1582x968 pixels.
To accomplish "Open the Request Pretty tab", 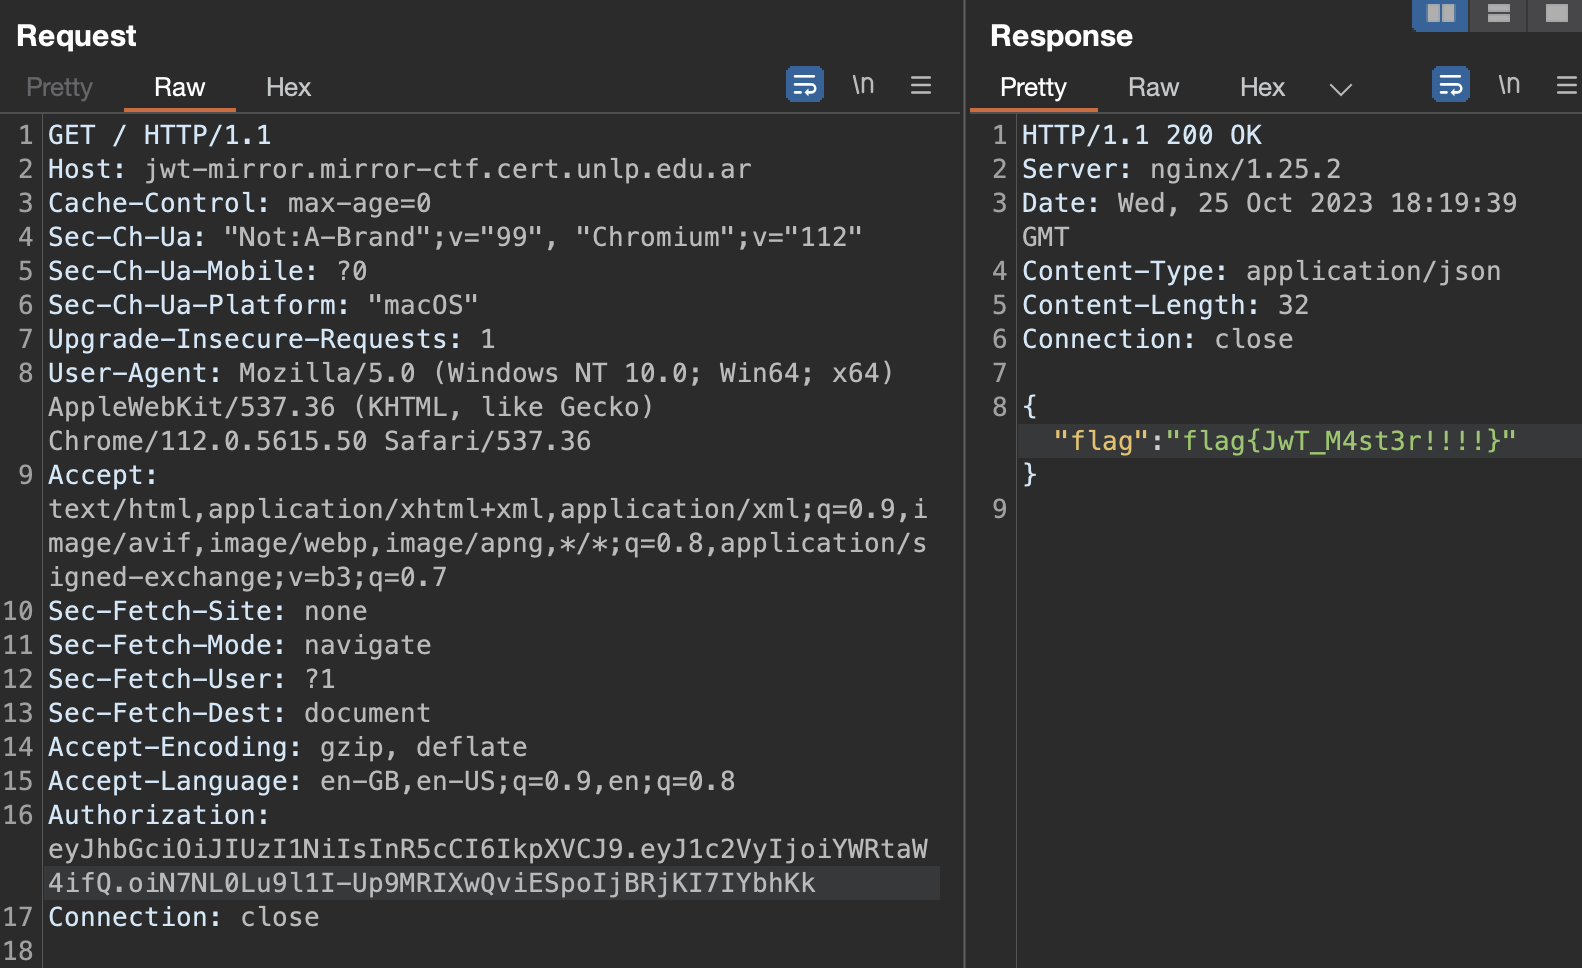I will 59,87.
